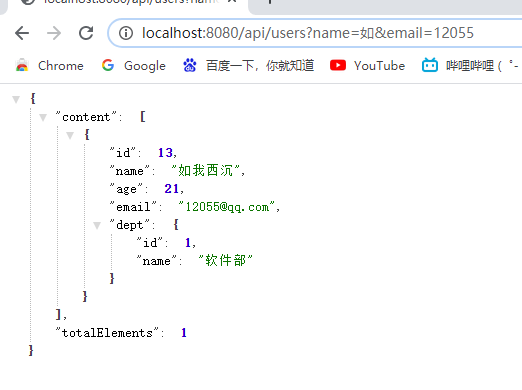The width and height of the screenshot is (522, 390).
Task: View site information icon in address bar
Action: coord(126,33)
